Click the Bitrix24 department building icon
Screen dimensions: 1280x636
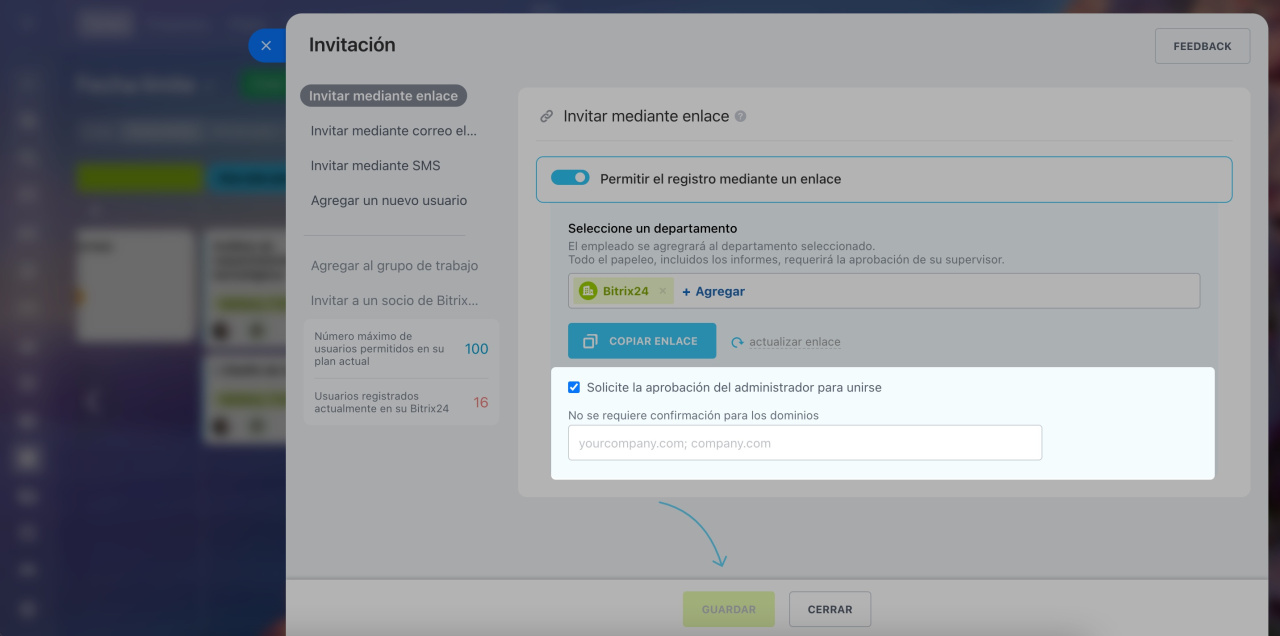click(x=588, y=291)
